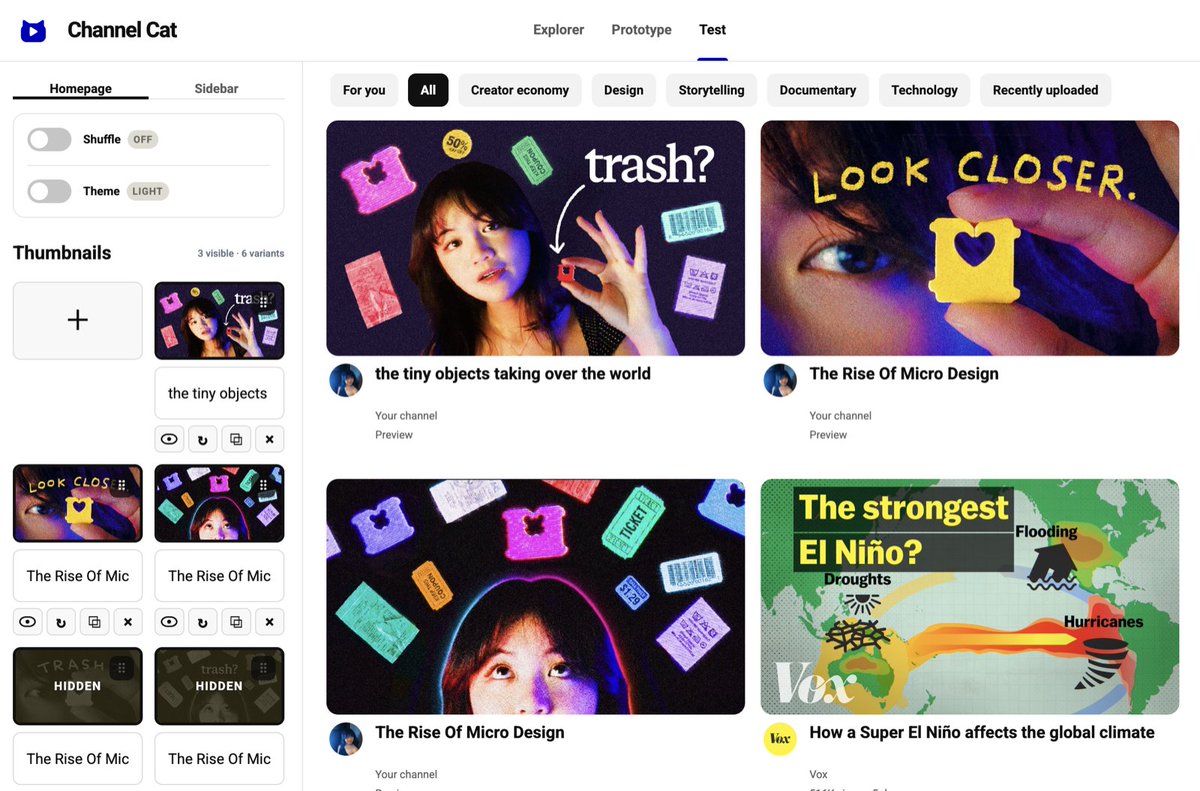The image size is (1200, 791).
Task: Delete the floating tickets sidebar variant
Action: 269,622
